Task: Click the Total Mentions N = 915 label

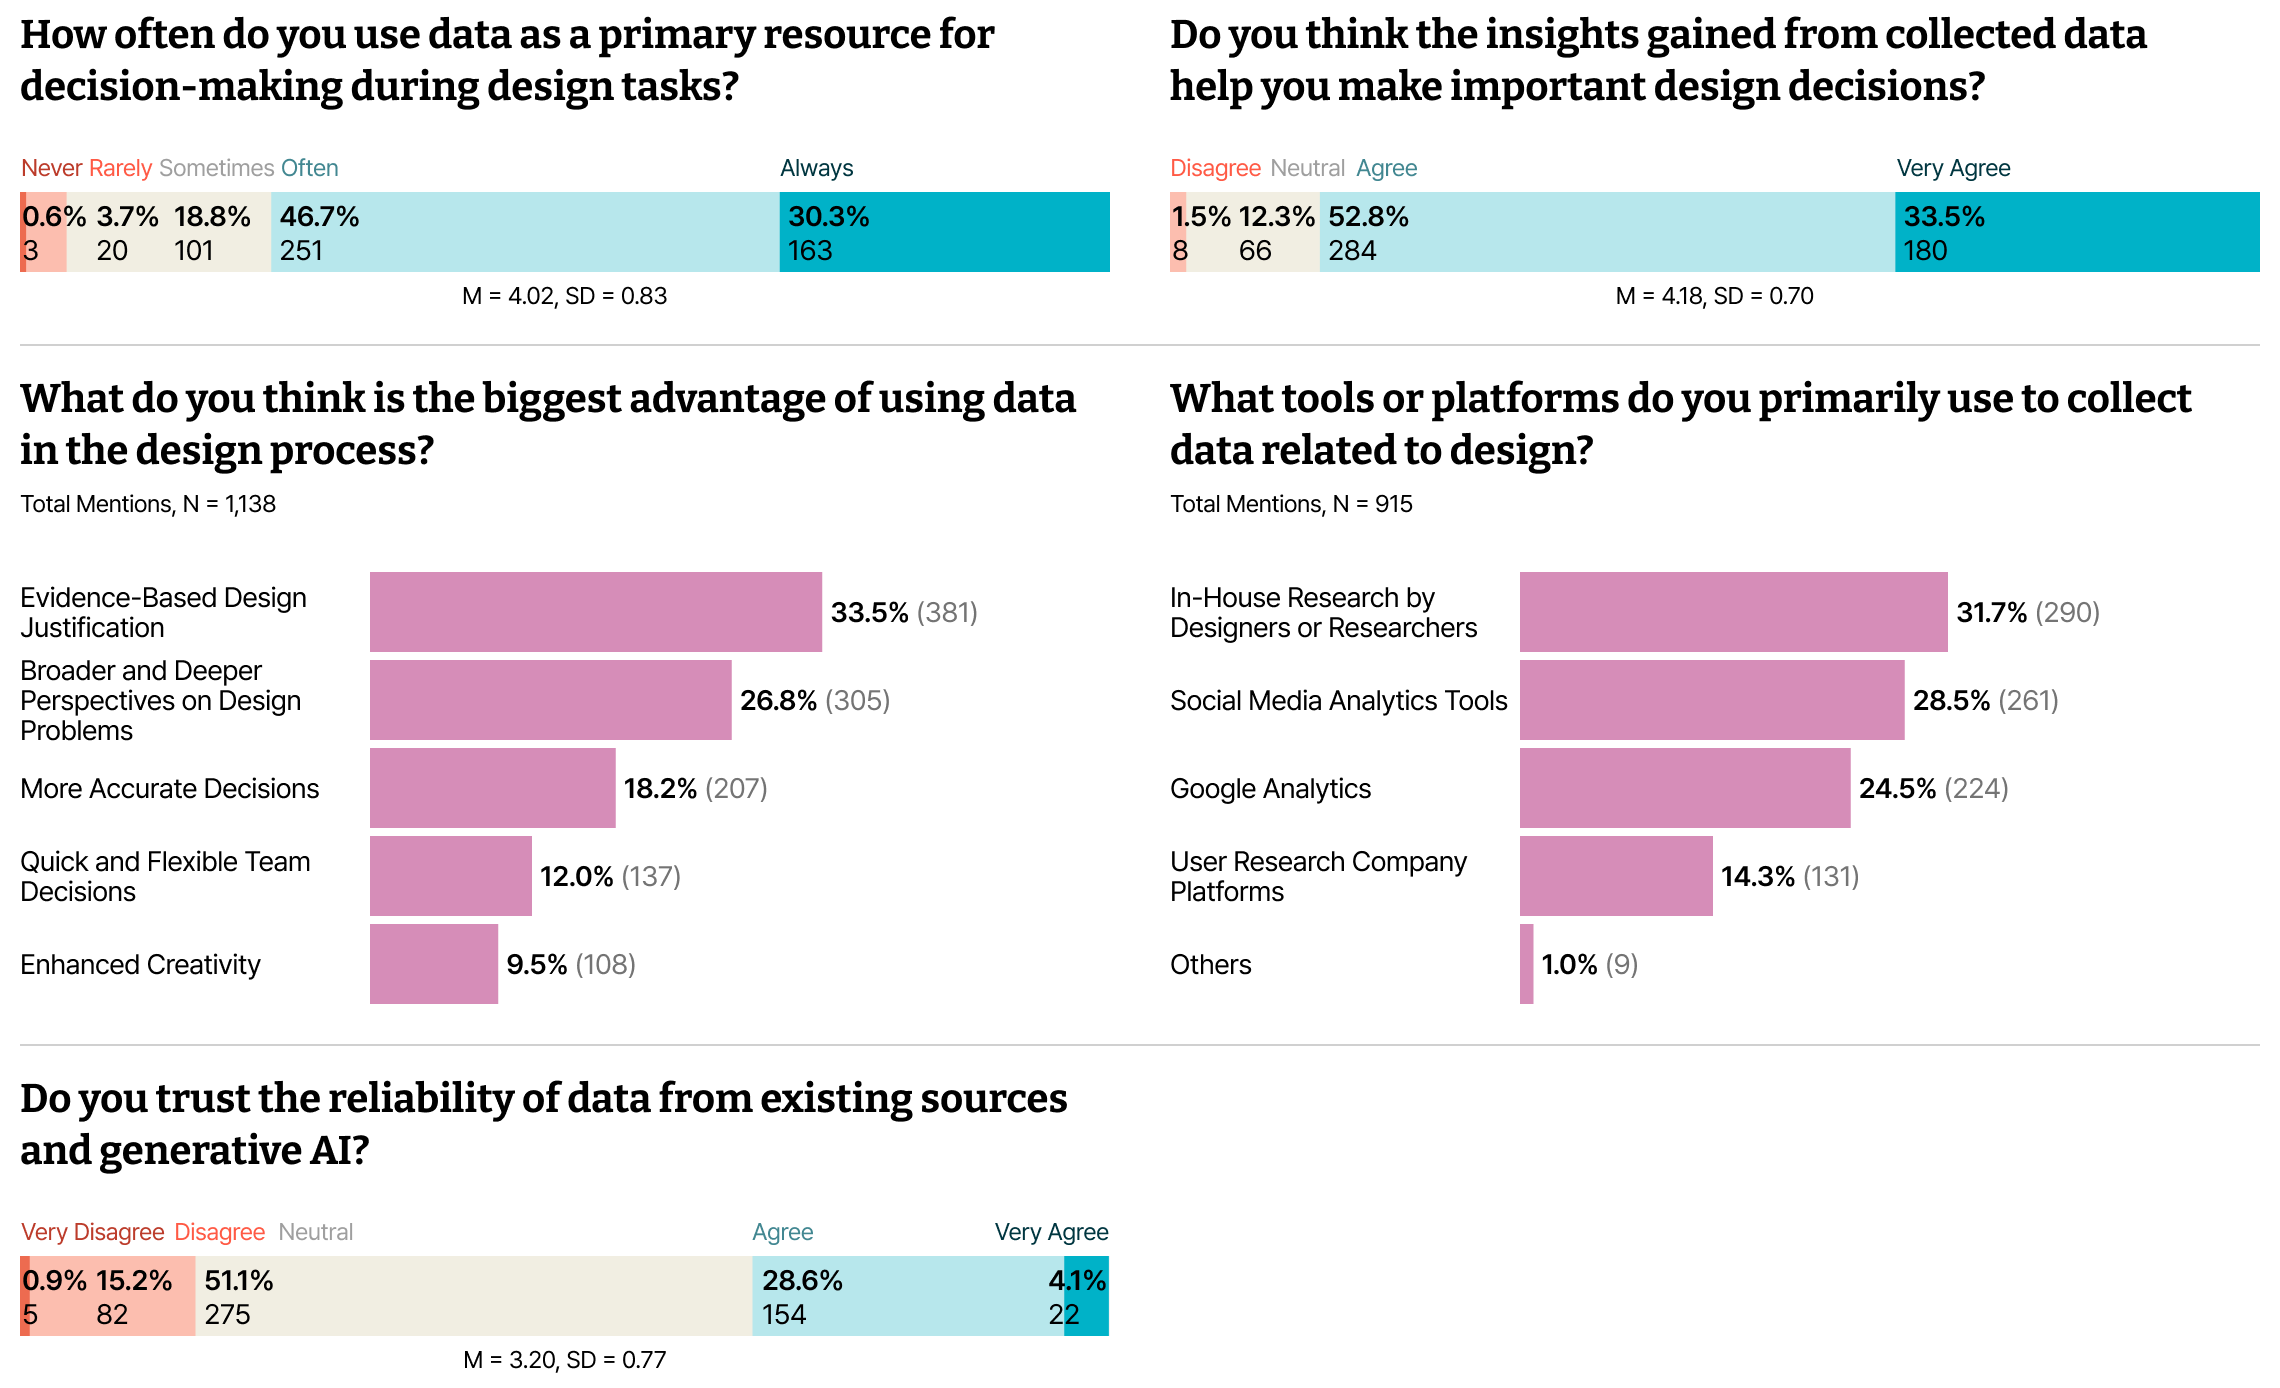Action: pyautogui.click(x=1291, y=504)
